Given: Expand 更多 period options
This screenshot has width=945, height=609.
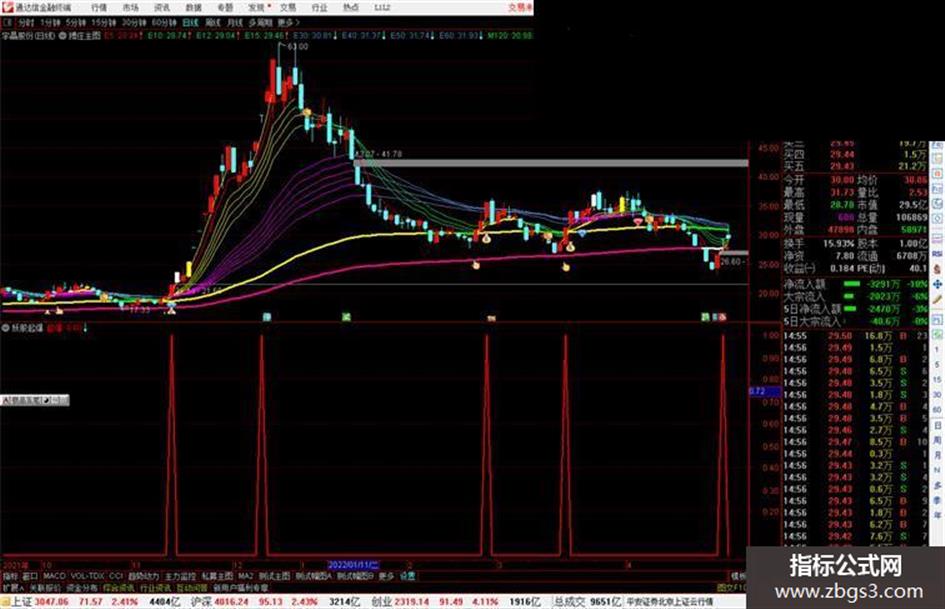Looking at the screenshot, I should [x=288, y=23].
